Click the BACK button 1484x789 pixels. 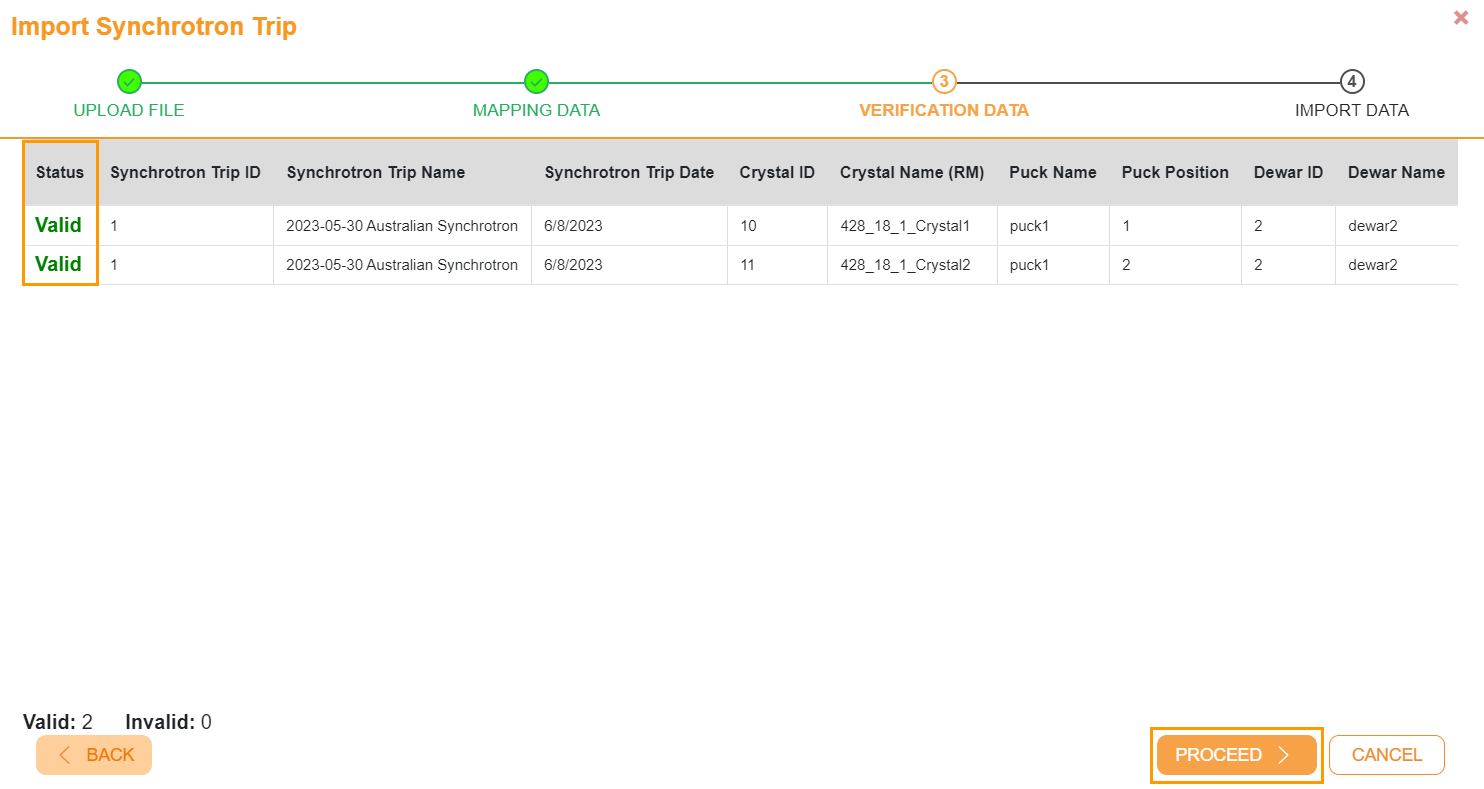(x=93, y=755)
